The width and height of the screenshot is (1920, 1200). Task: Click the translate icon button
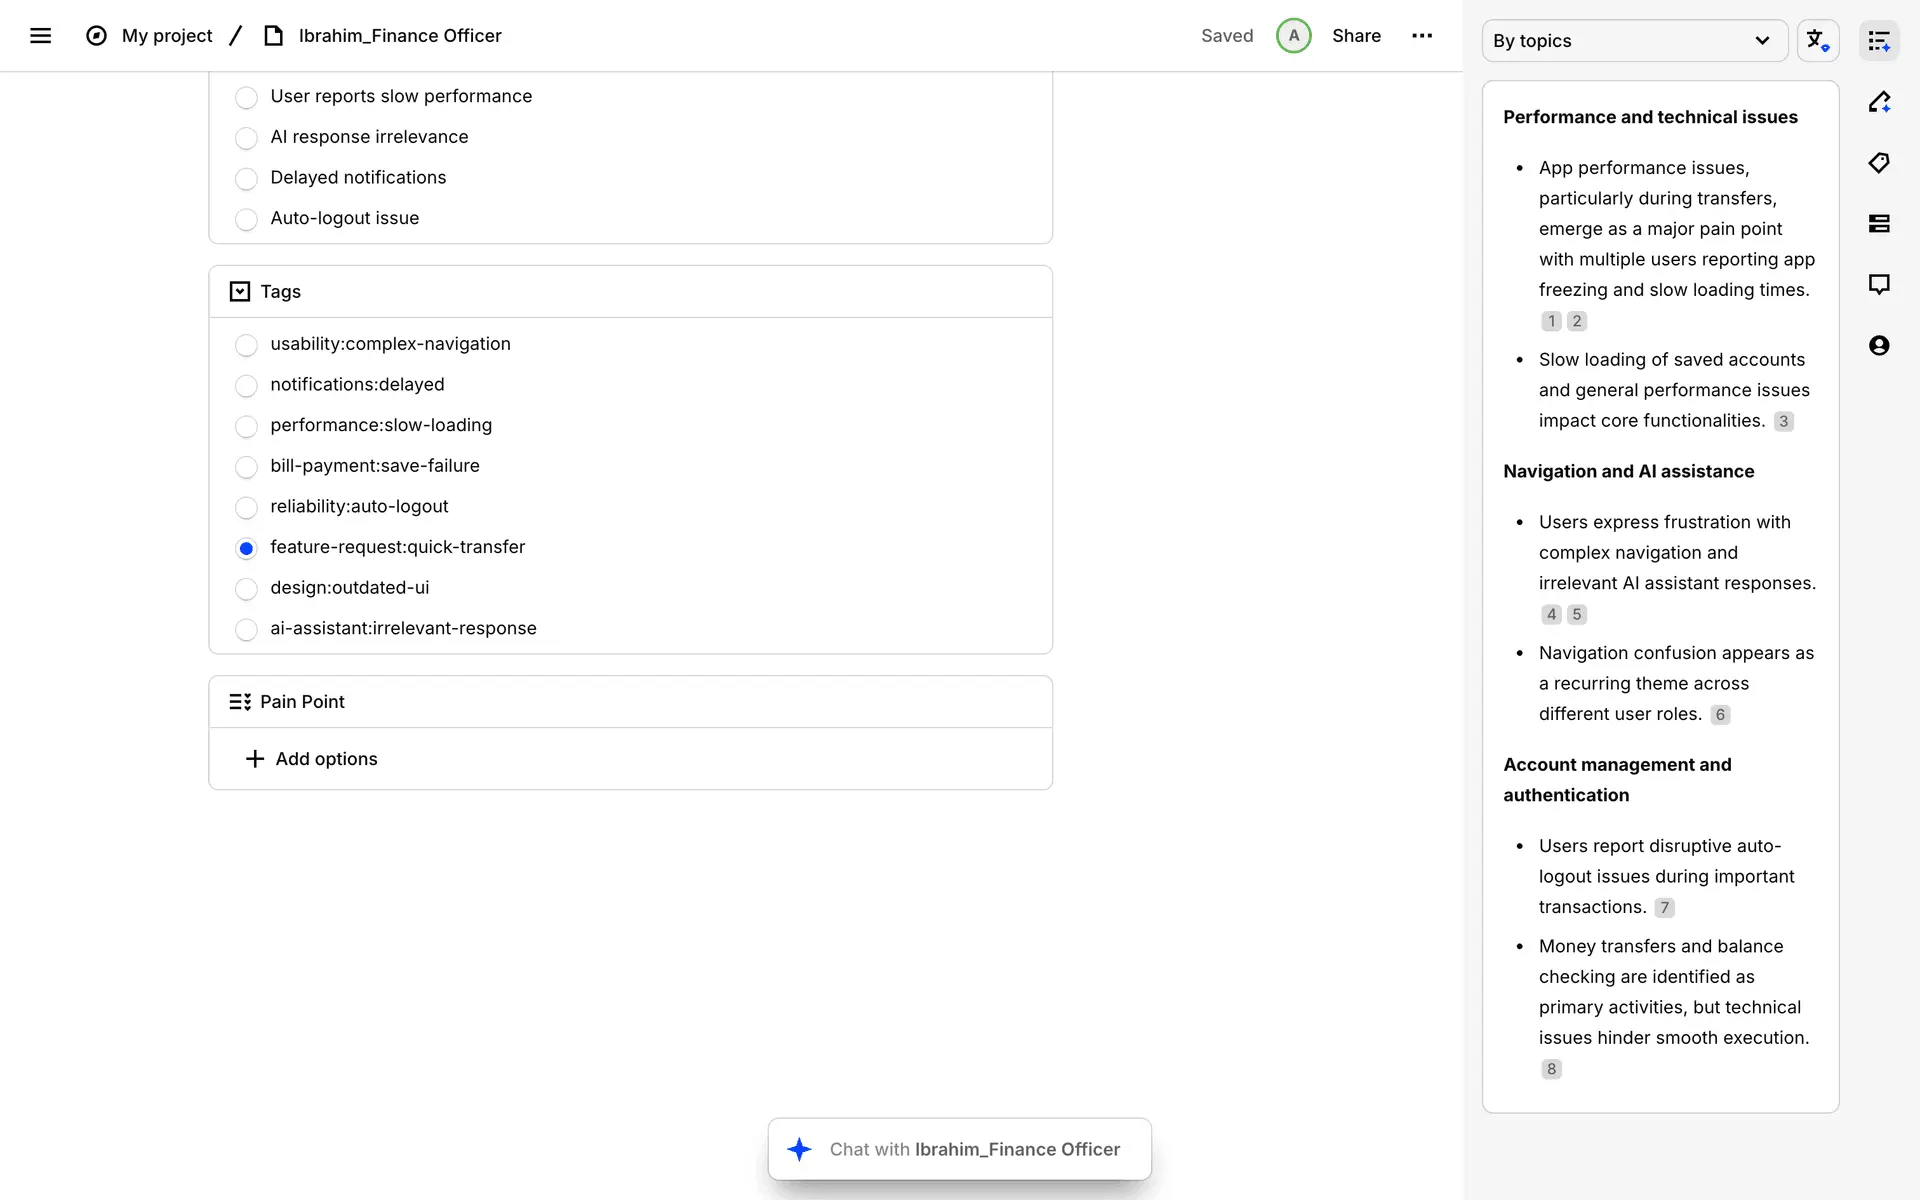(x=1817, y=41)
